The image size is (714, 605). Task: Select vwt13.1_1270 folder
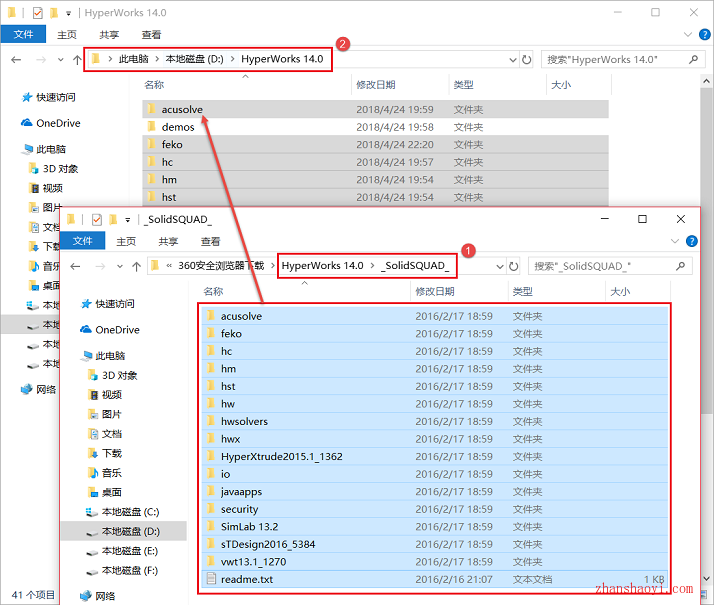point(435,561)
